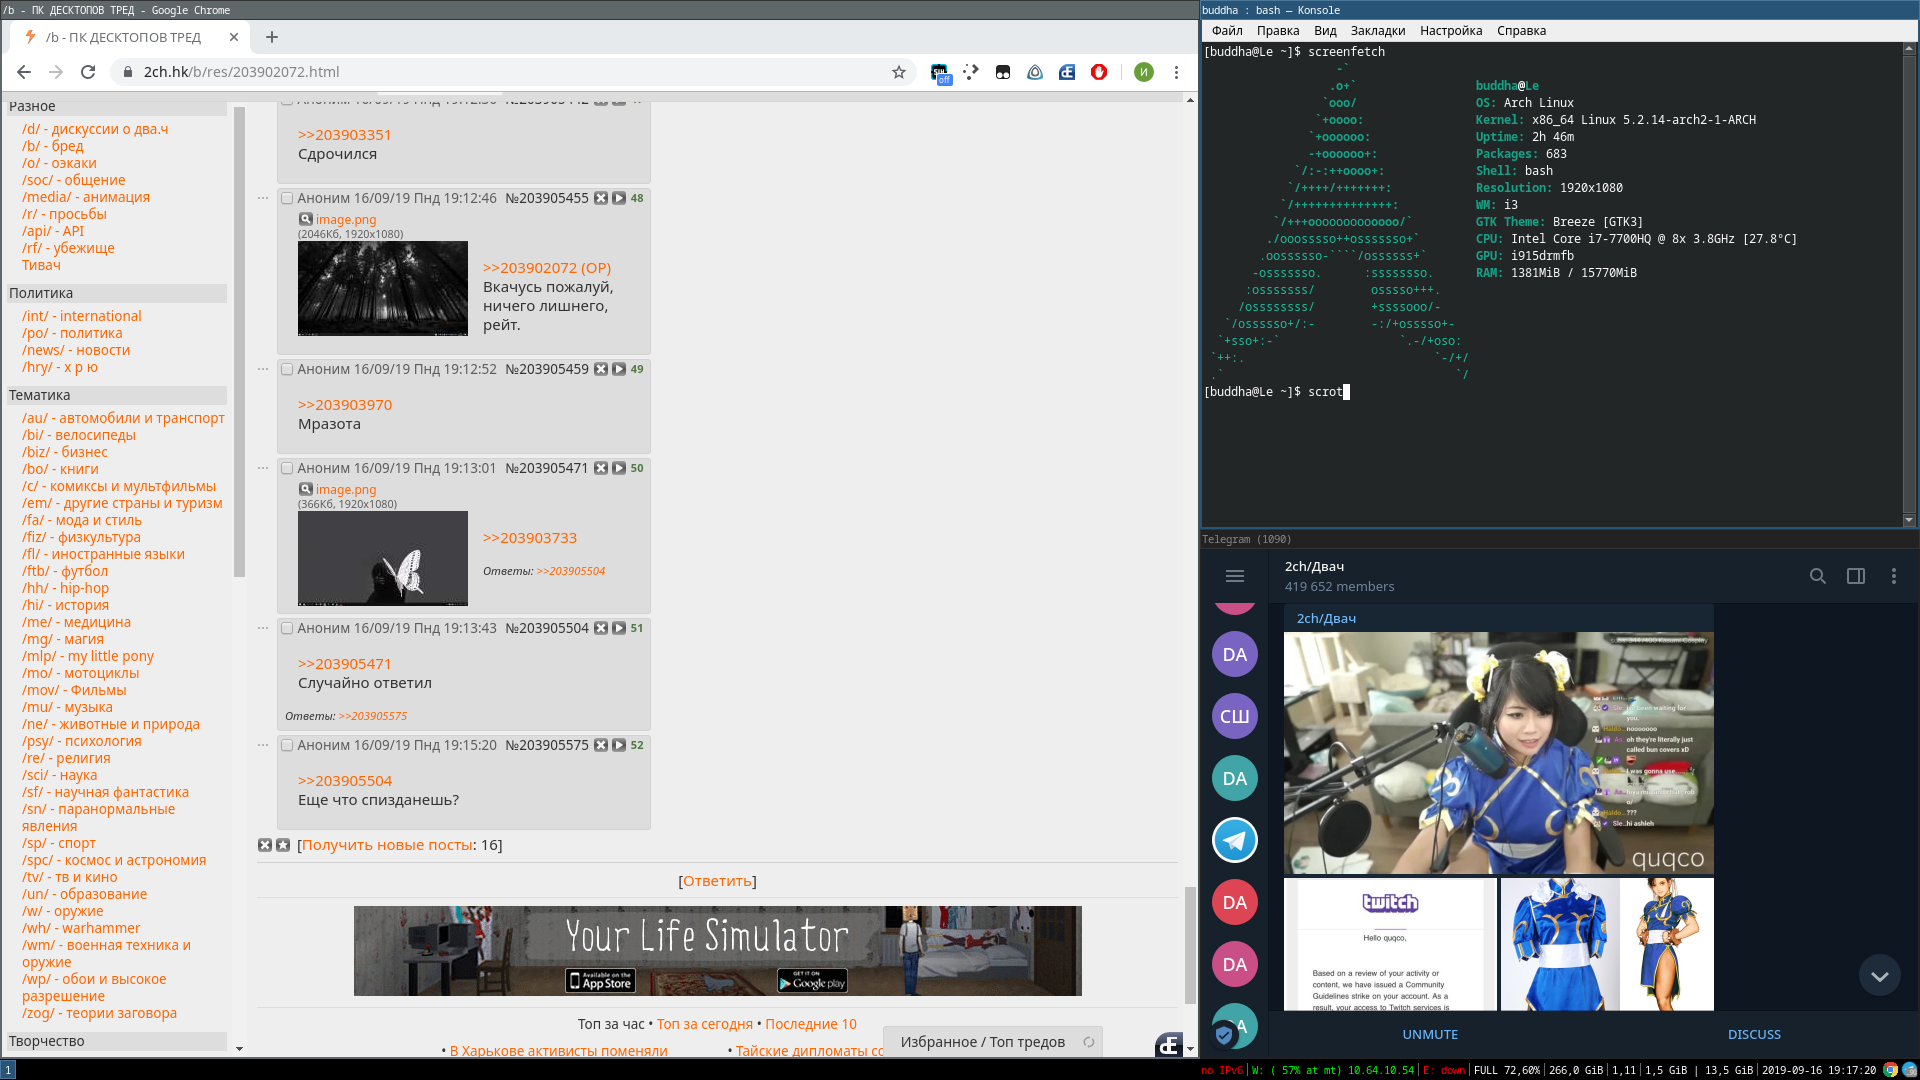
Task: Expand the options dots of post №203905455
Action: click(x=263, y=197)
